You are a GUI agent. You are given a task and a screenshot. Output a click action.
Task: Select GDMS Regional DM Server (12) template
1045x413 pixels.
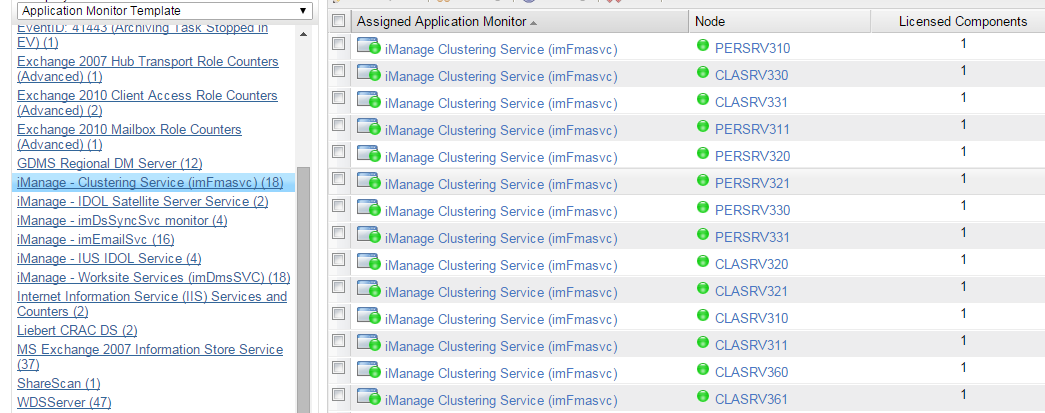[x=110, y=163]
